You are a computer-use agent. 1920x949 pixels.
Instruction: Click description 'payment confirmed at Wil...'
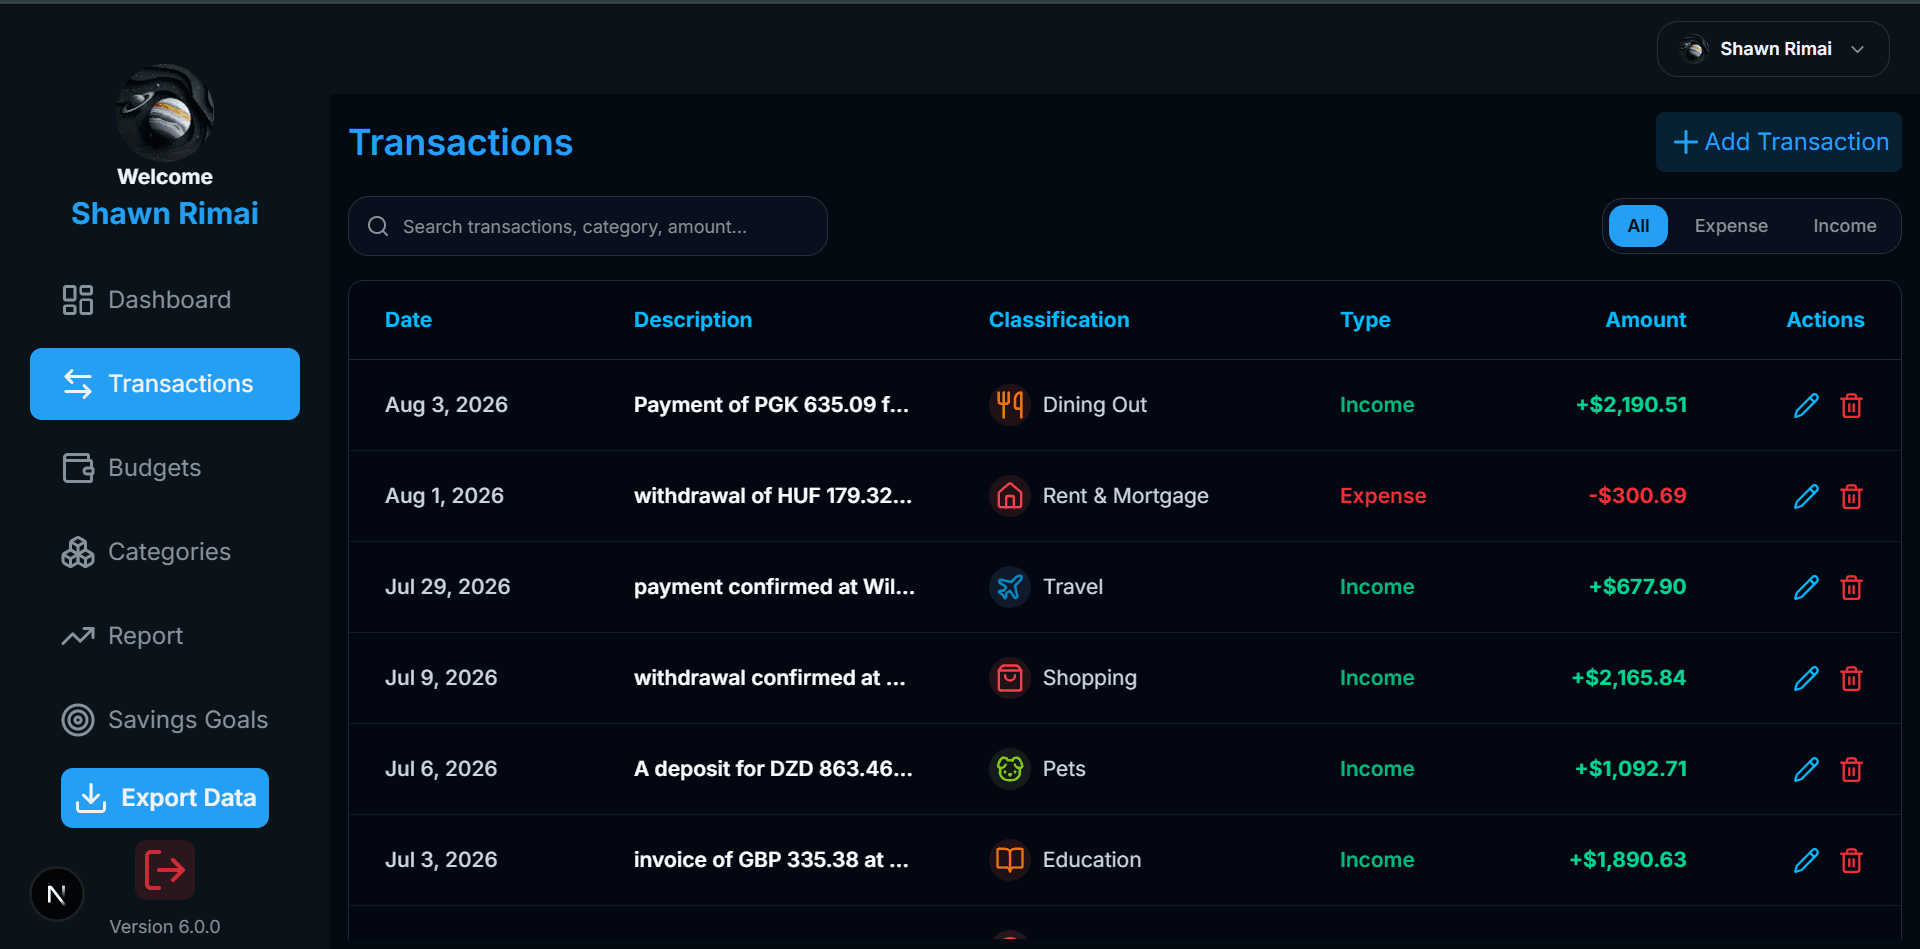point(774,587)
